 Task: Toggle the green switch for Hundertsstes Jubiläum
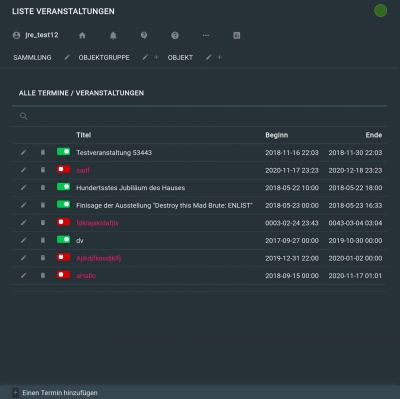(x=63, y=187)
